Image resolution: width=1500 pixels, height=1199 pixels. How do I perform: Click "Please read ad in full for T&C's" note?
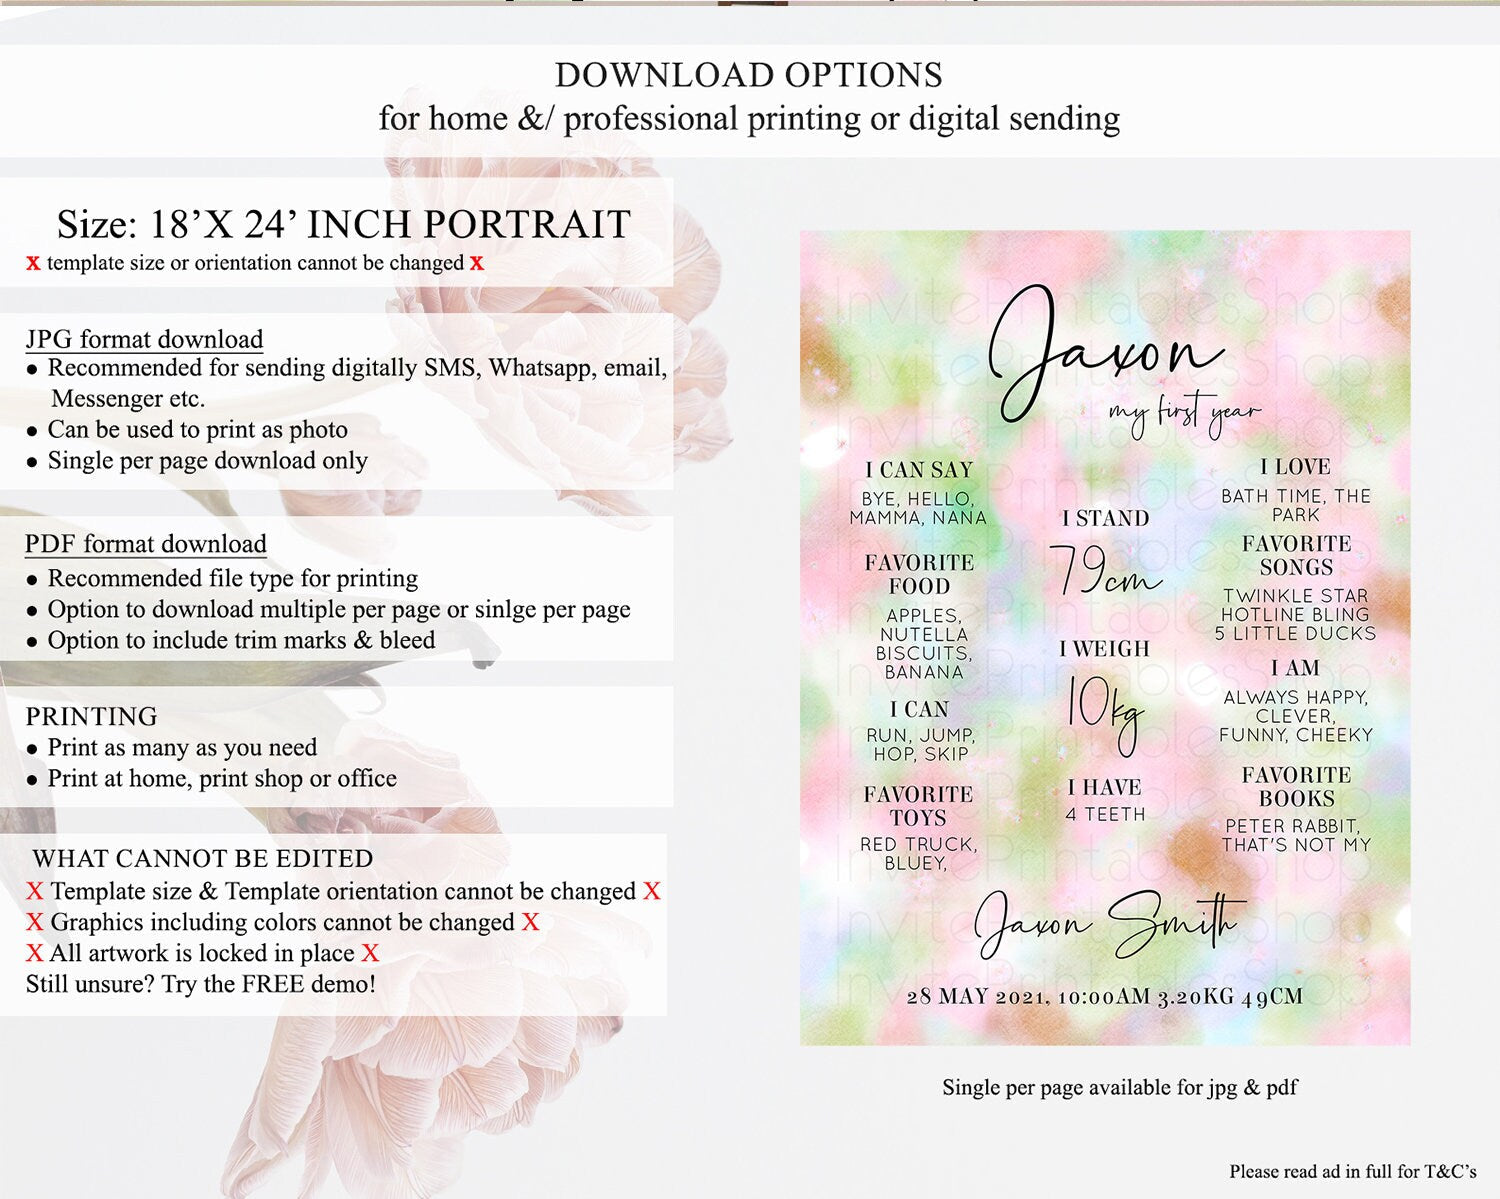click(x=1353, y=1171)
